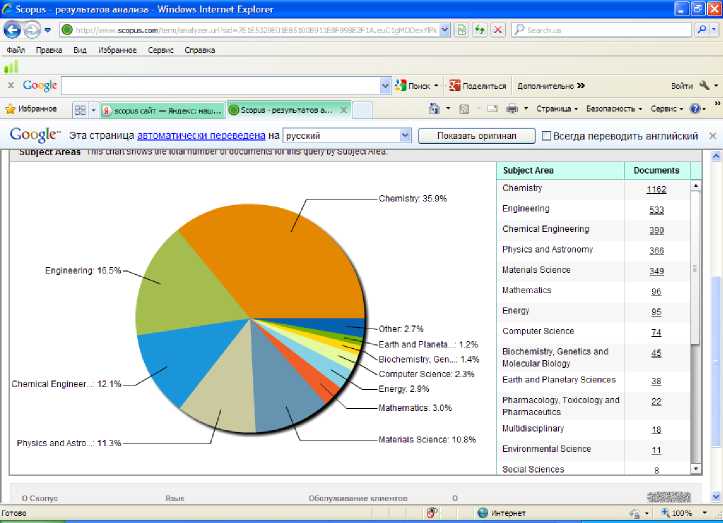Click the Subject Area column header
This screenshot has width=723, height=523.
[x=560, y=171]
